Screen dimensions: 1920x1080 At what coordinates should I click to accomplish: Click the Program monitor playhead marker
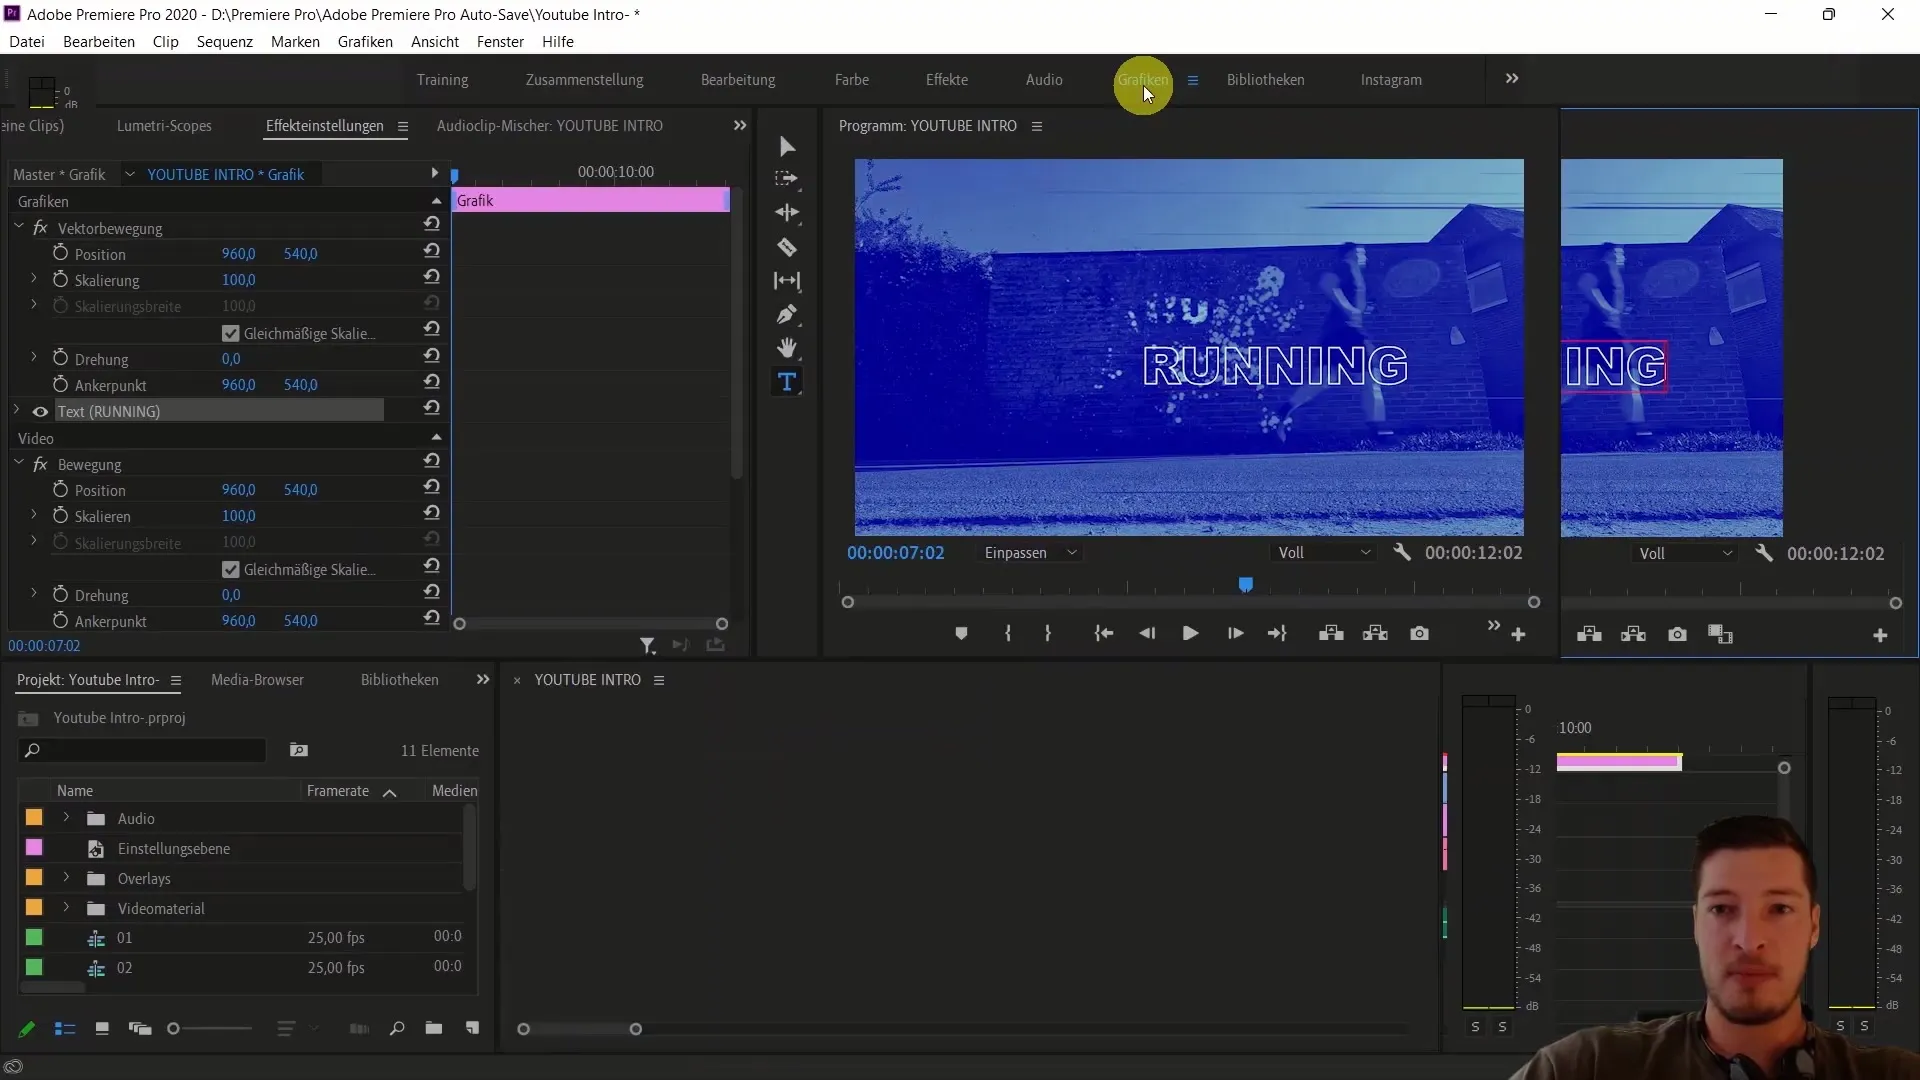(x=1246, y=585)
